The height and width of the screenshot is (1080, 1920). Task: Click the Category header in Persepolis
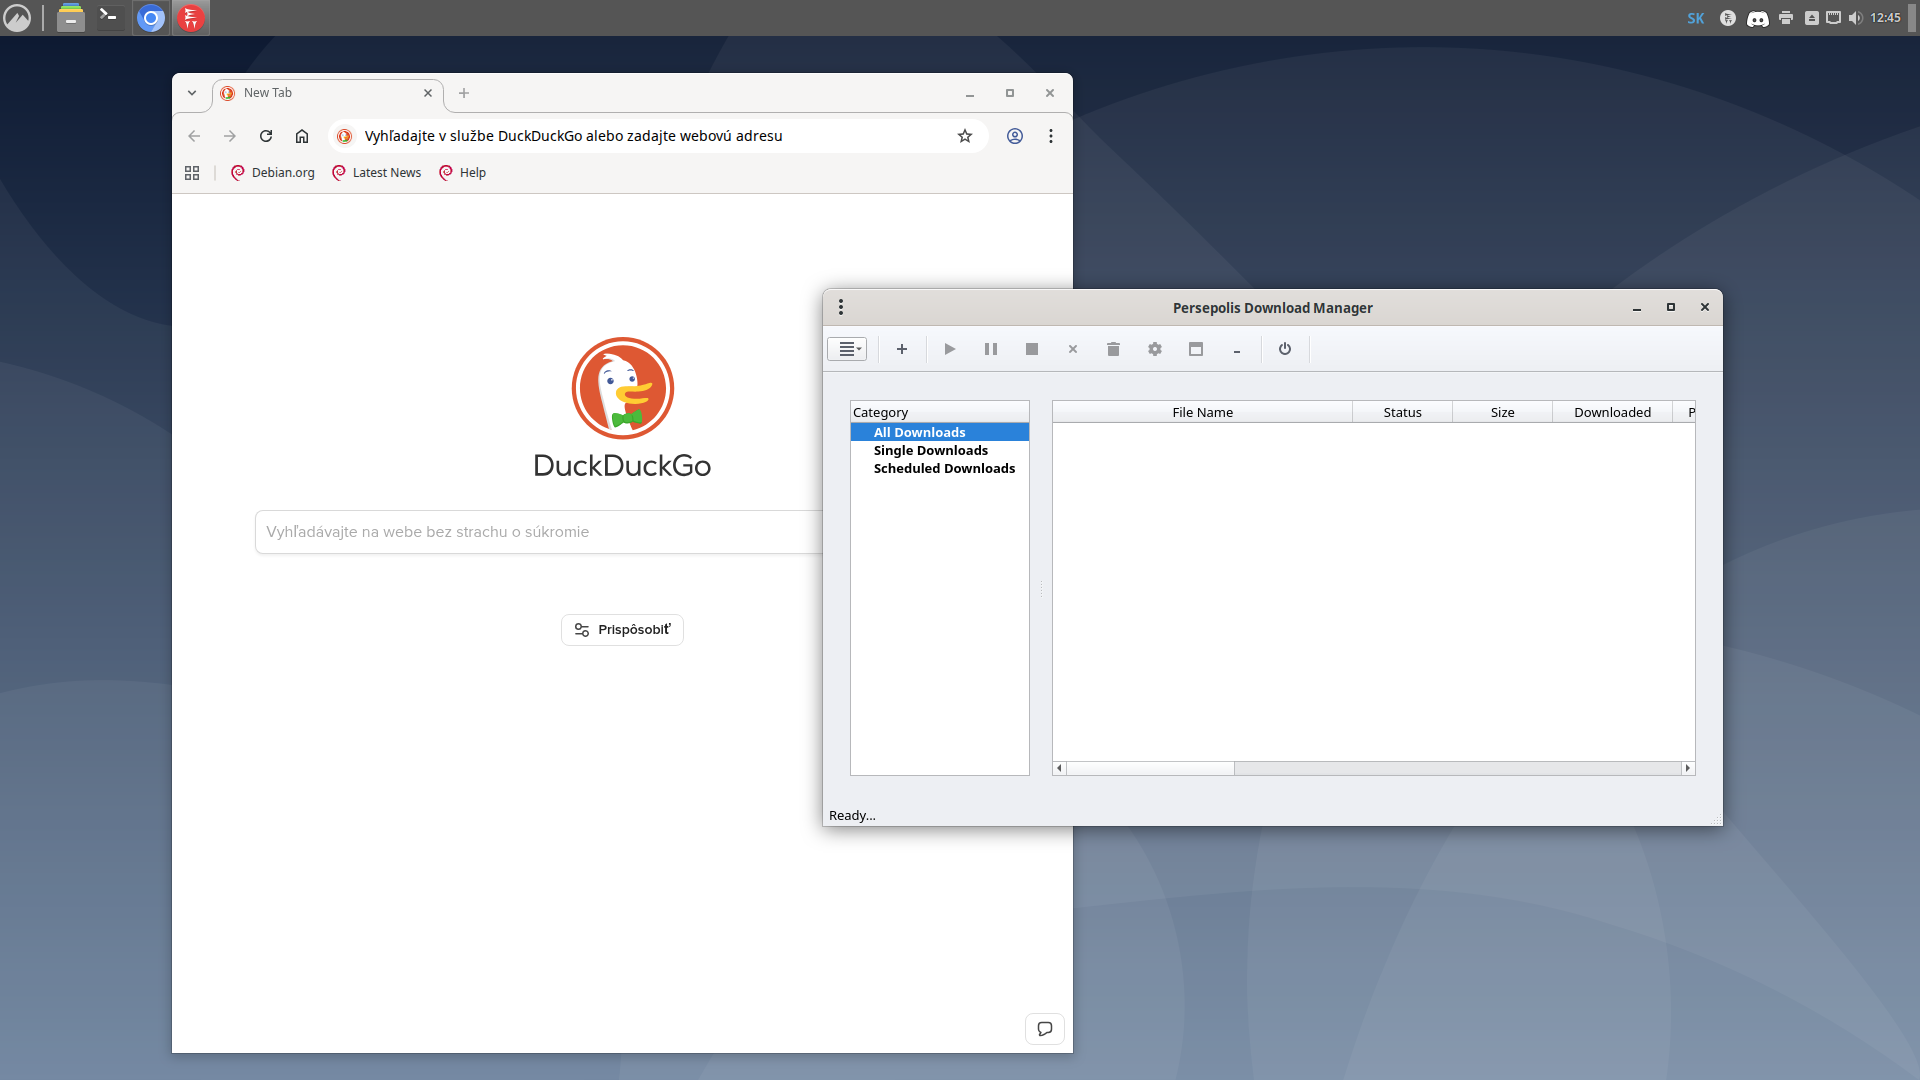(x=939, y=412)
